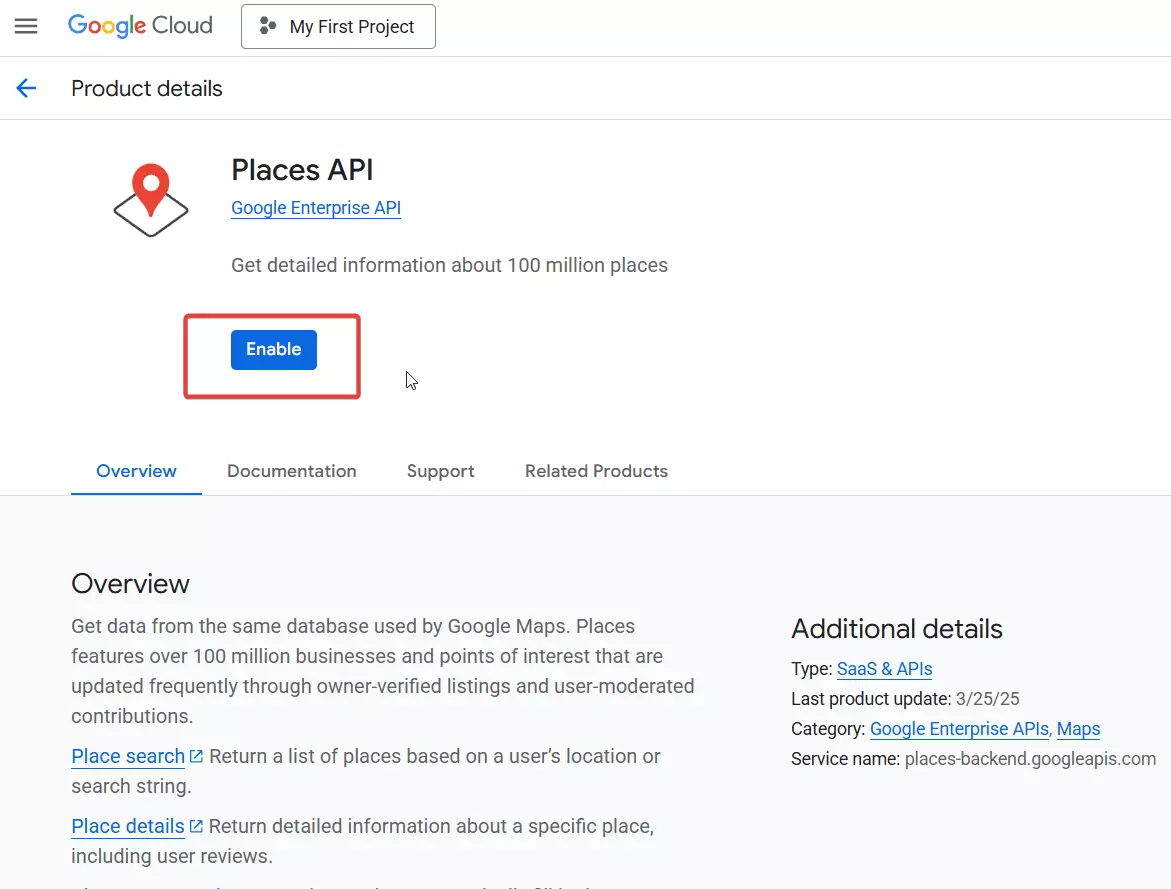Click the Places API title heading
1171x889 pixels.
pos(302,170)
